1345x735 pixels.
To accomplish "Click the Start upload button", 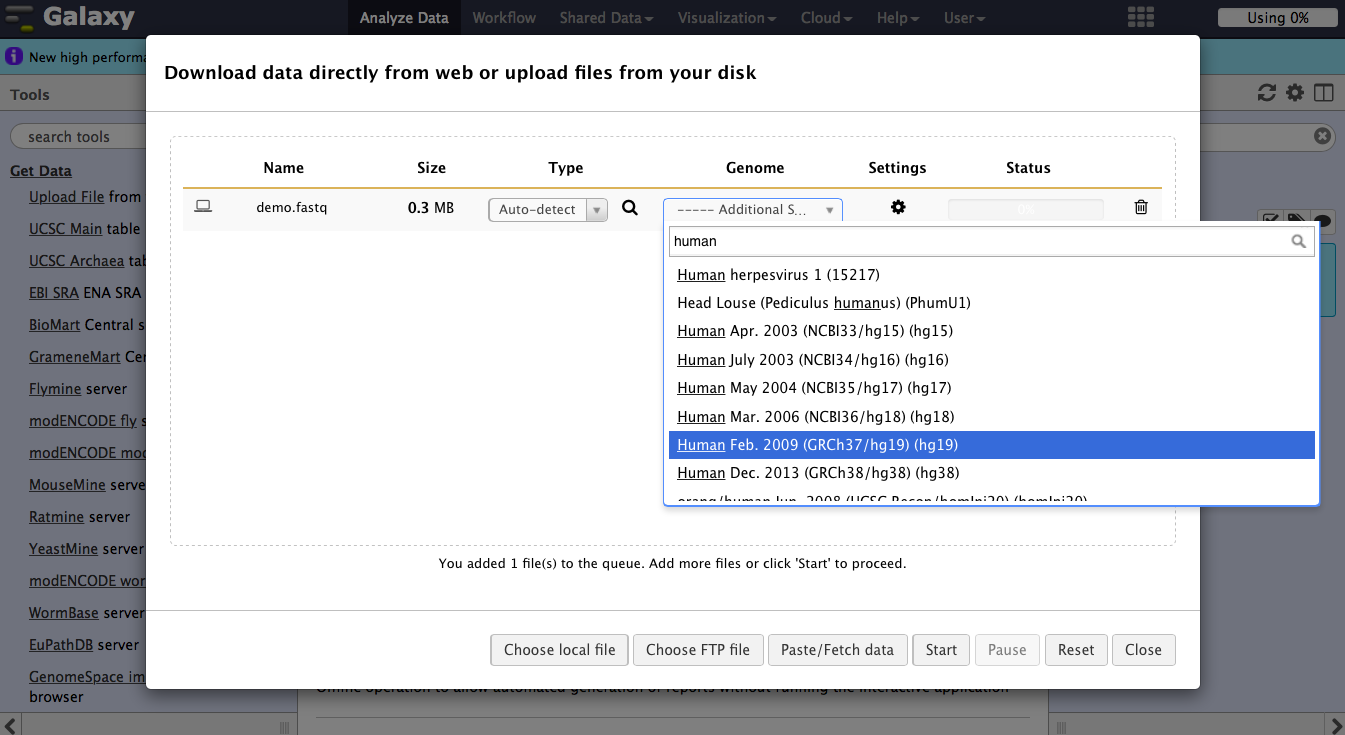I will point(941,650).
